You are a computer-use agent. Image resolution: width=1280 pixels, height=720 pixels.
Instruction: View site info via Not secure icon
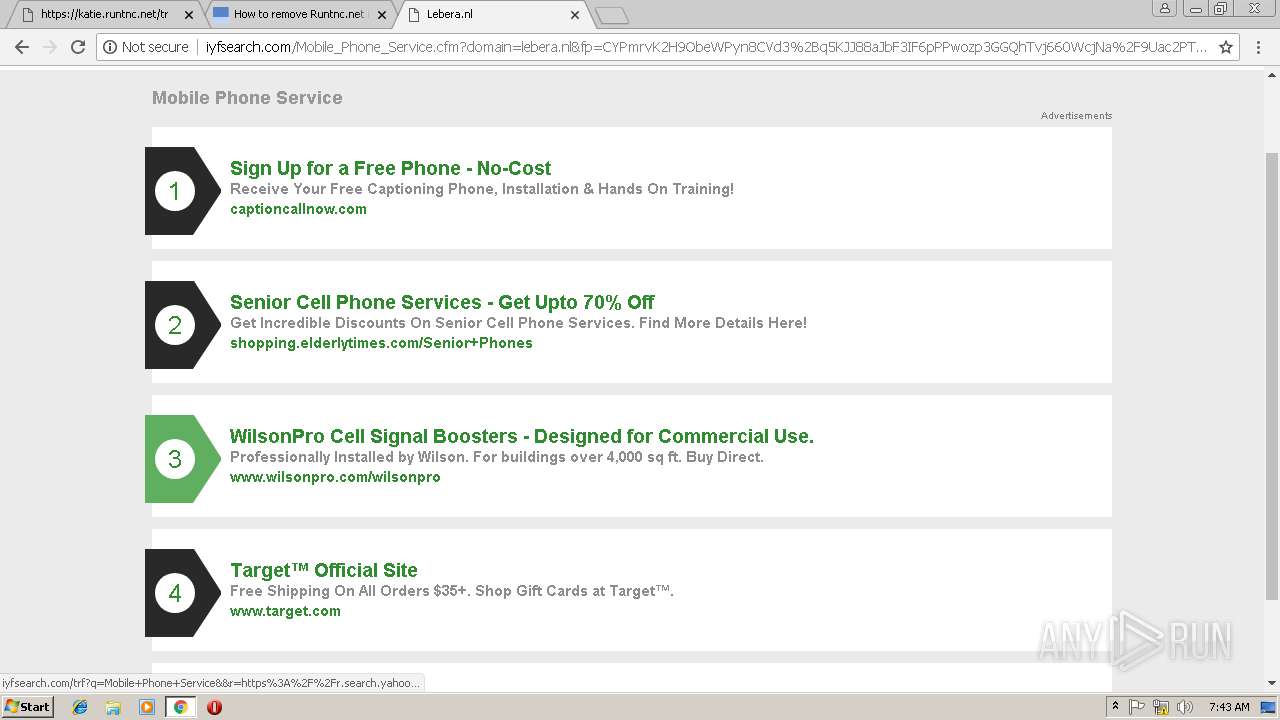coord(146,47)
